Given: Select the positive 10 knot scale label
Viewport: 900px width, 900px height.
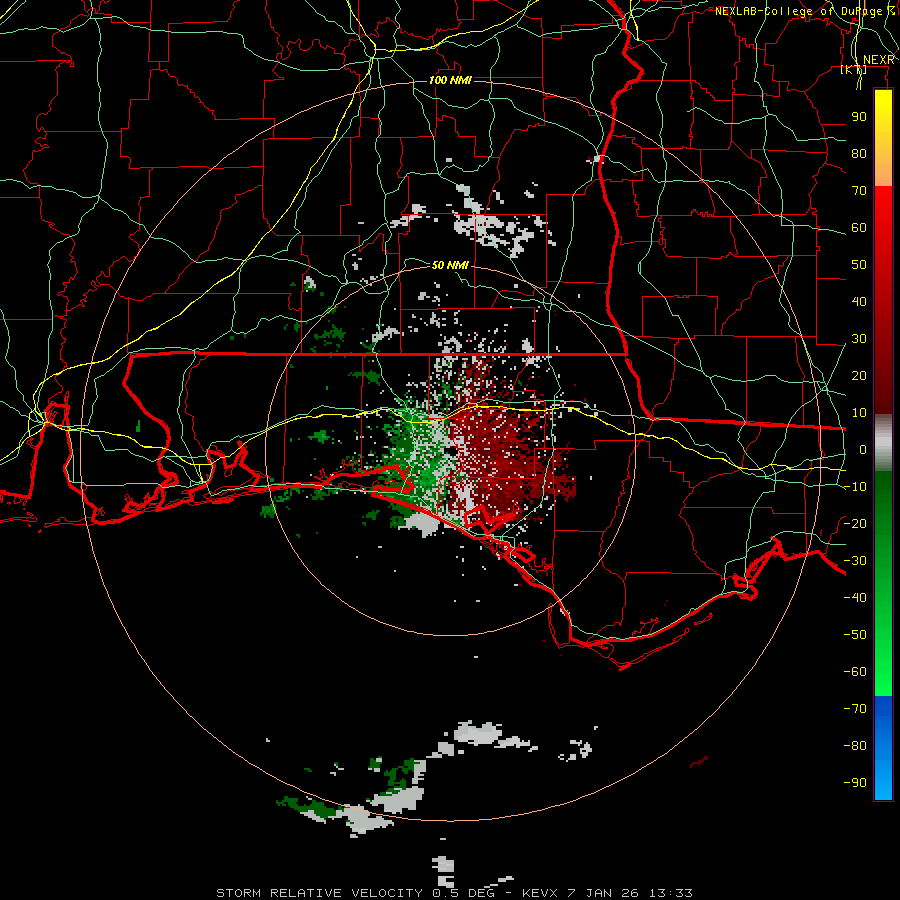Looking at the screenshot, I should tap(859, 413).
